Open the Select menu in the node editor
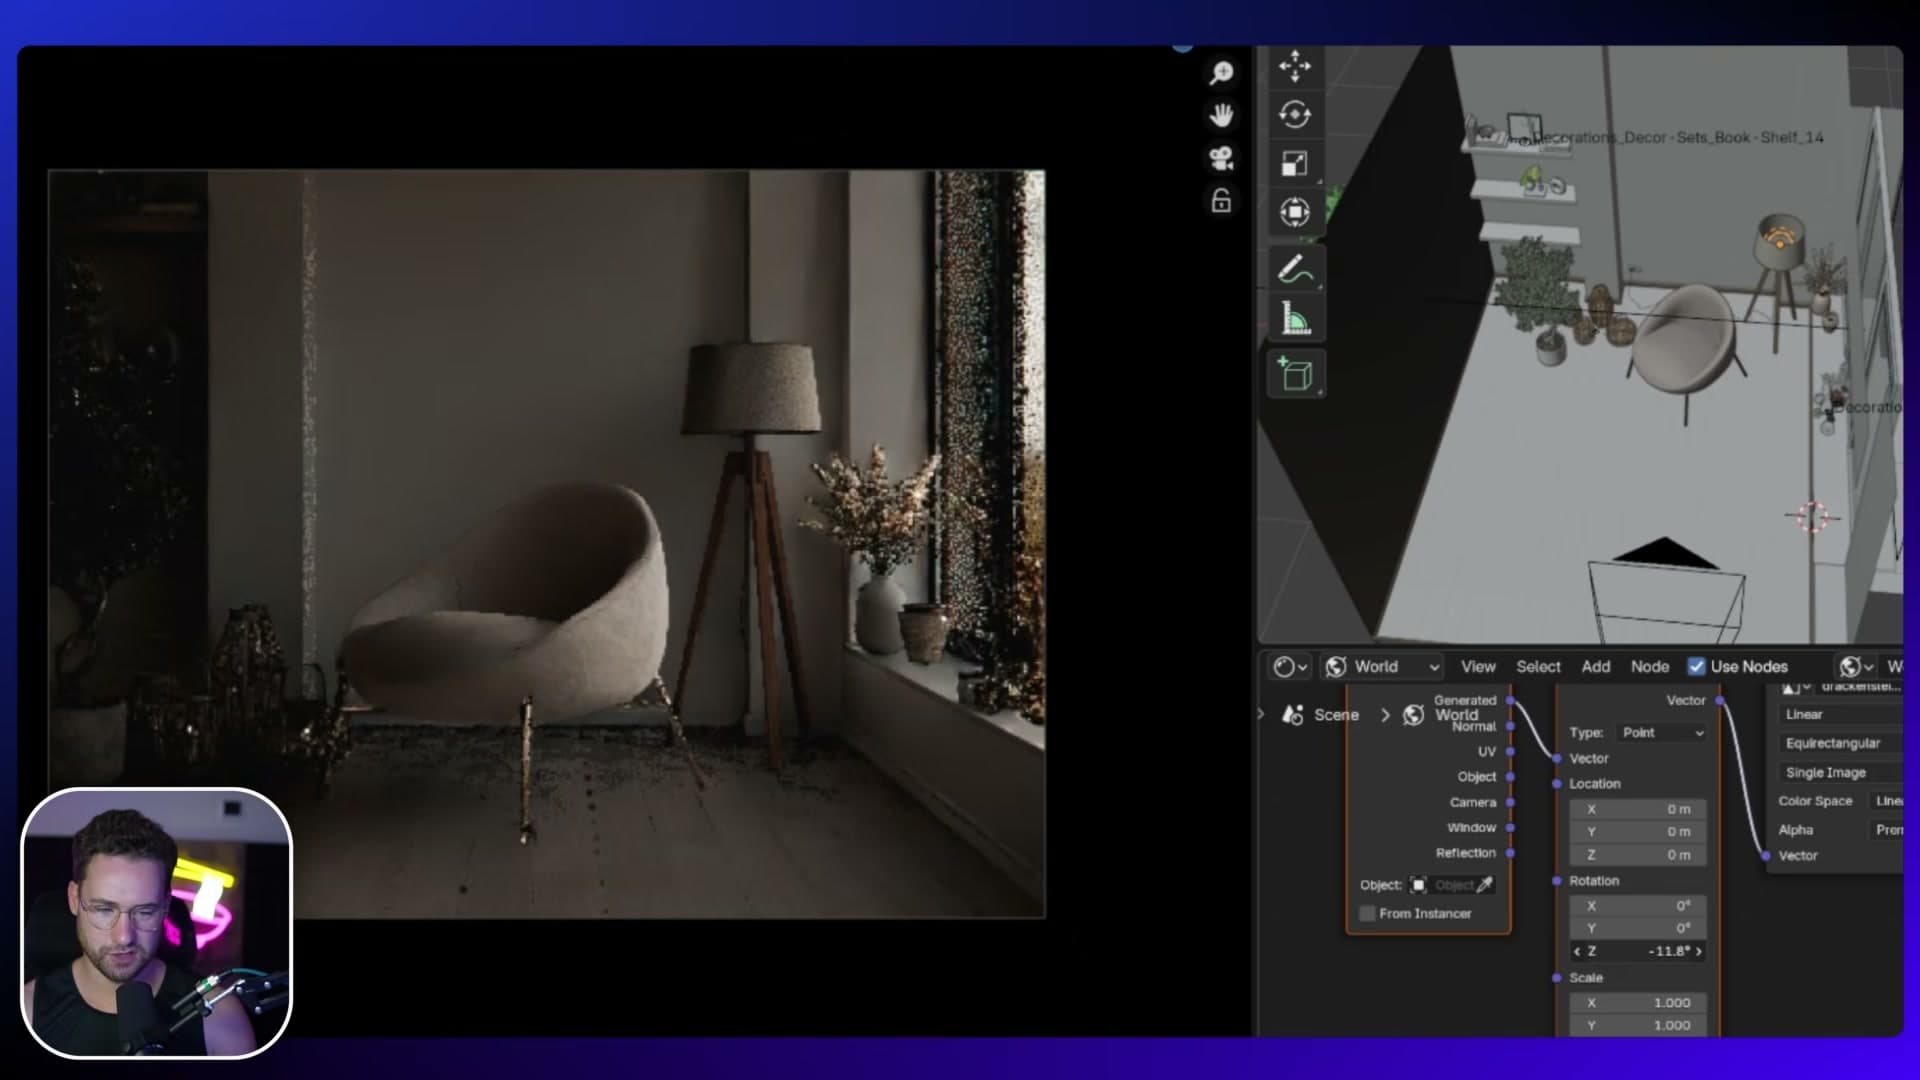The height and width of the screenshot is (1080, 1920). (1538, 667)
